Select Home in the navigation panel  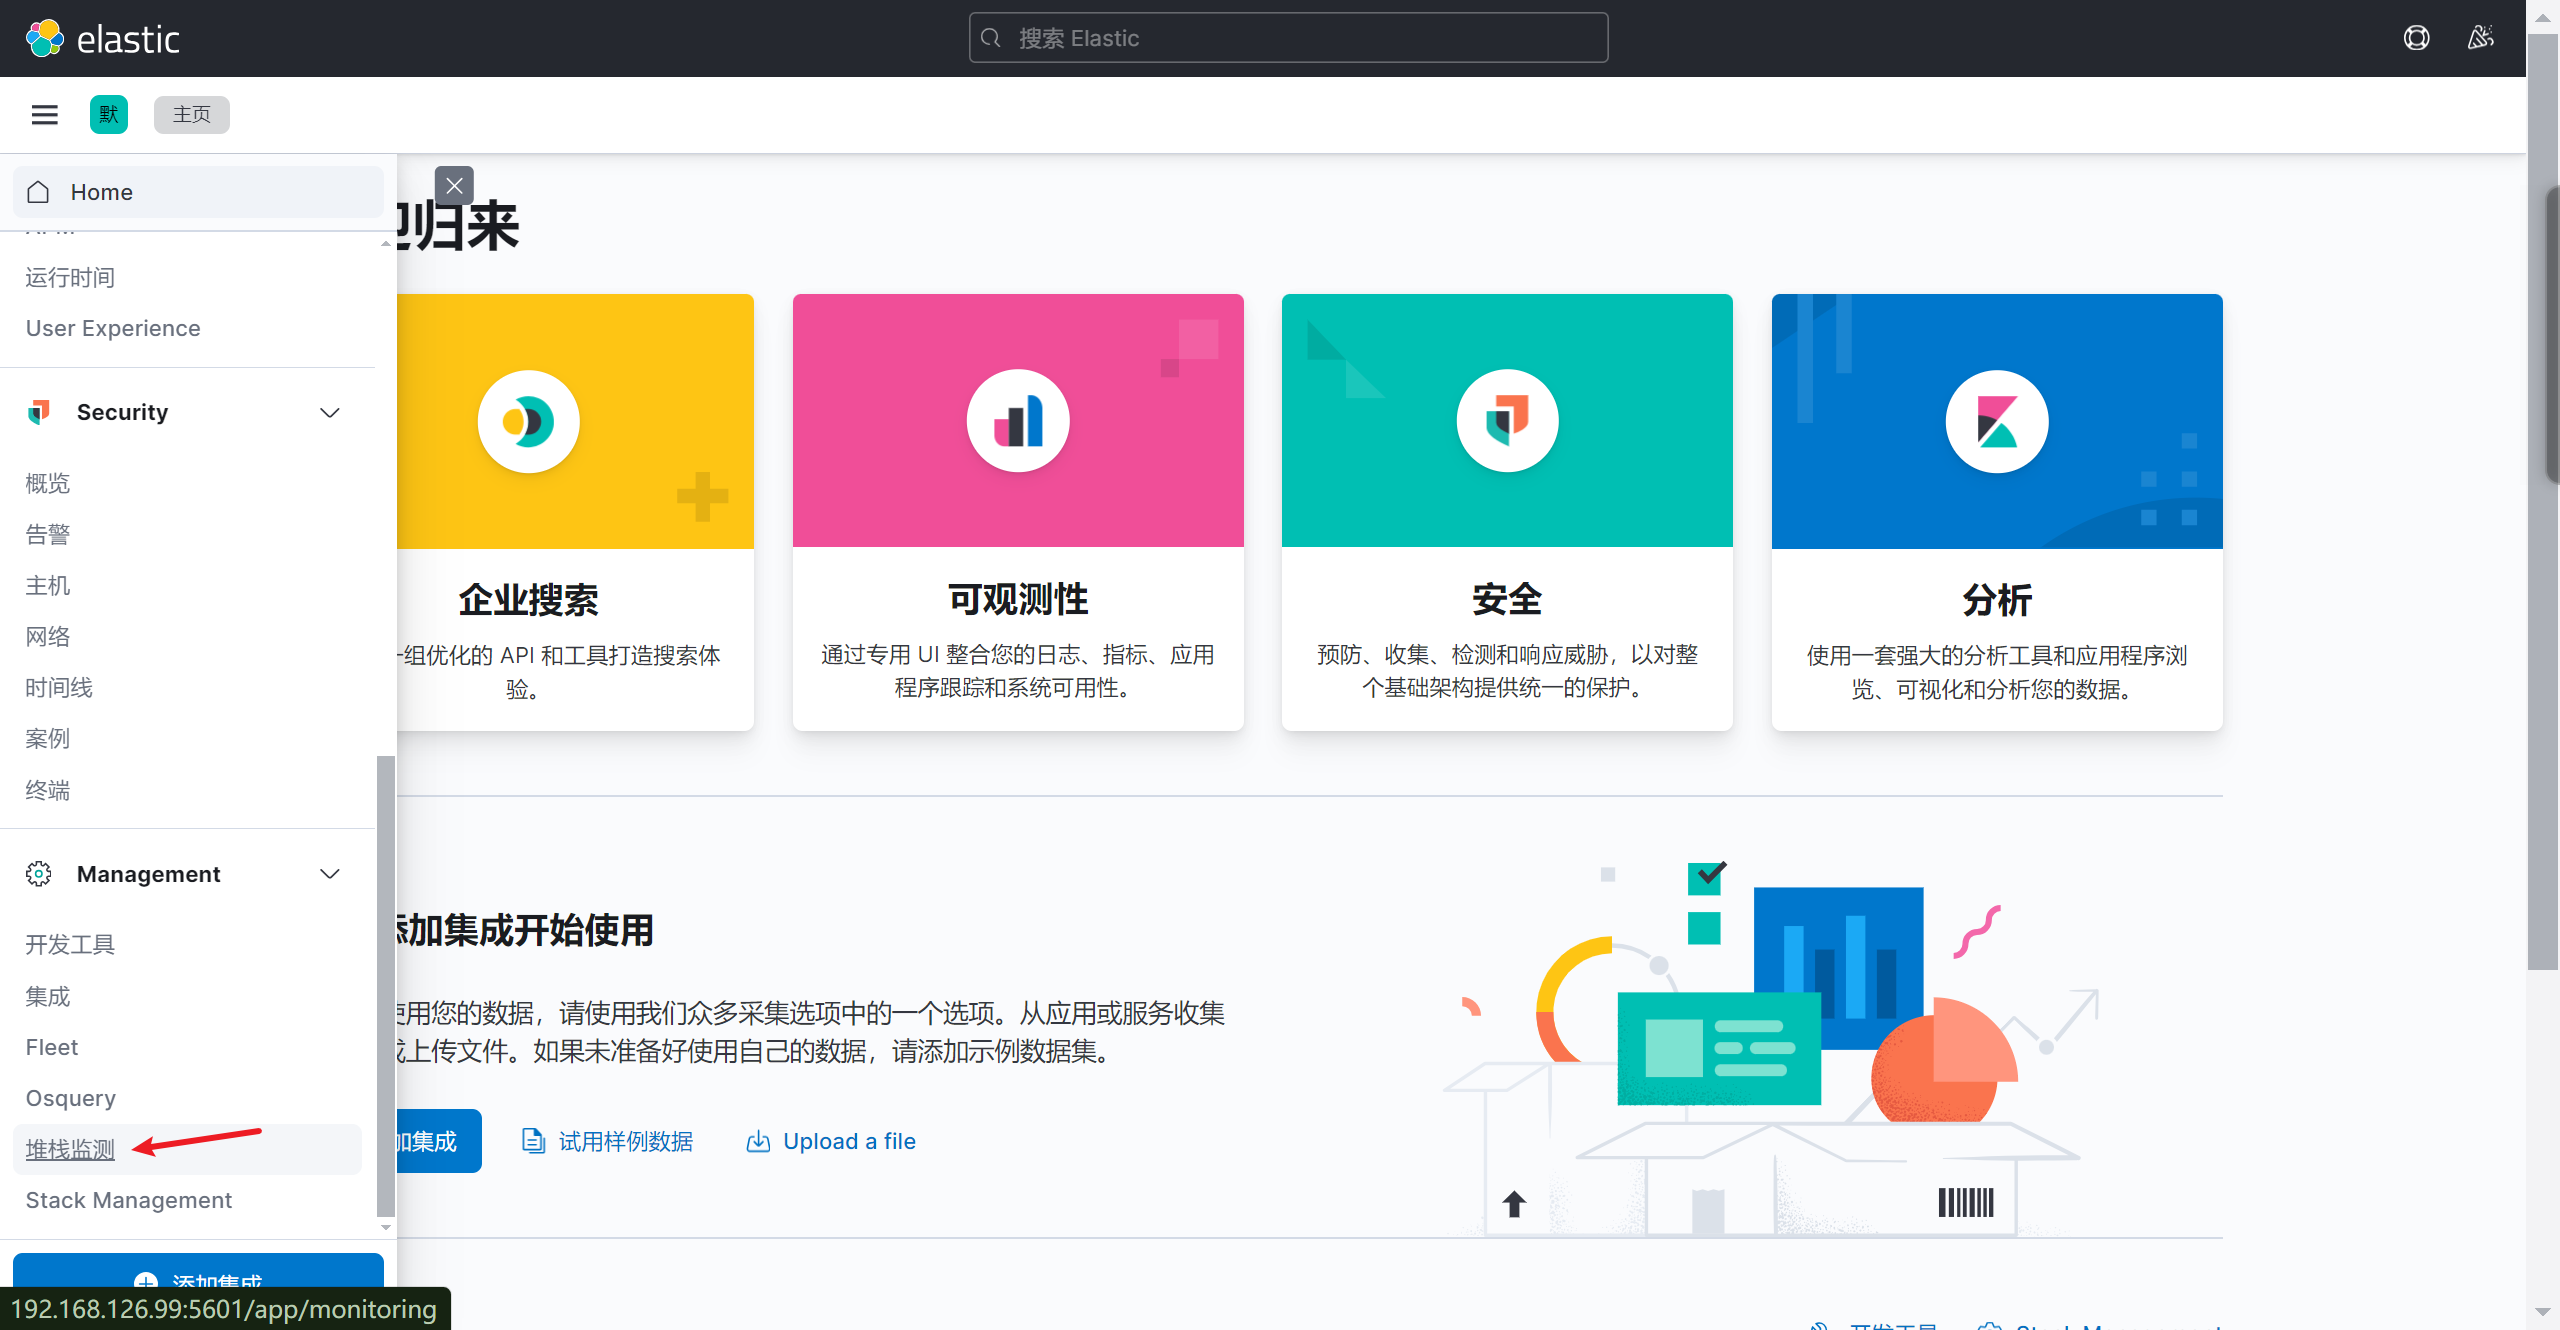(198, 192)
